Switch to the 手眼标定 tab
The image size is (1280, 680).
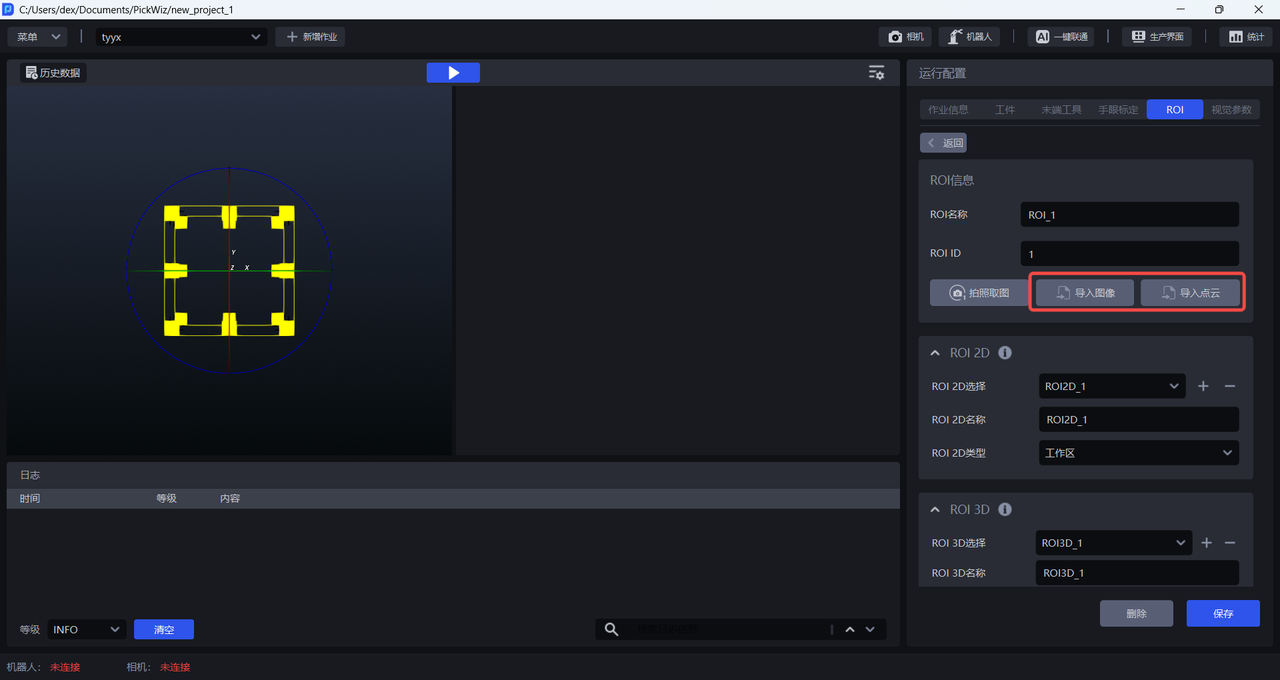(1118, 110)
